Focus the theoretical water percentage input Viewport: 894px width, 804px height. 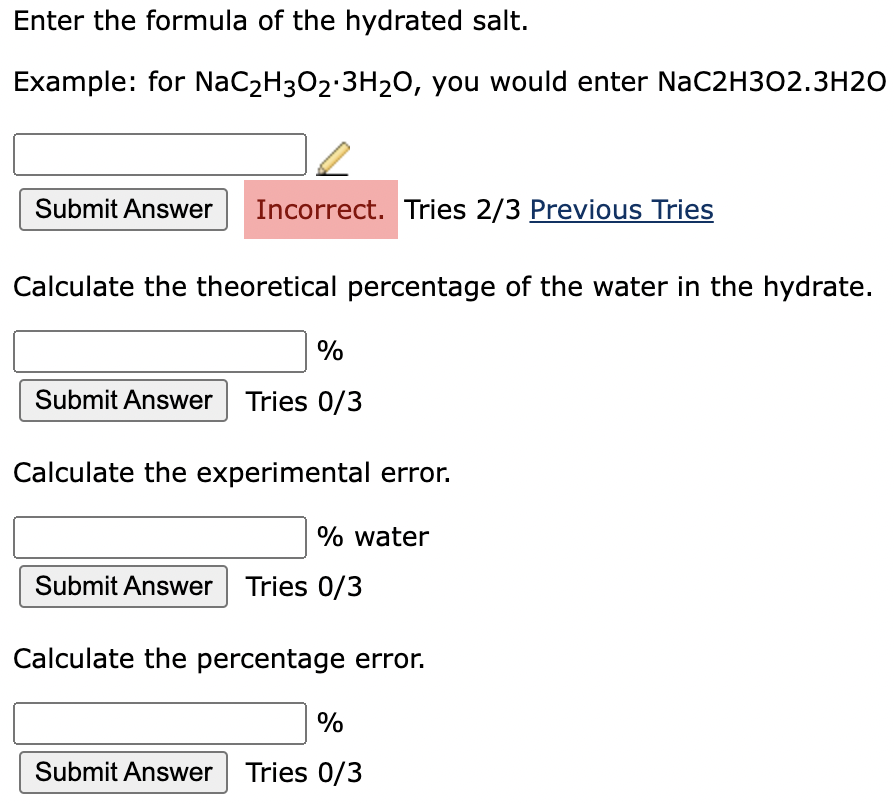coord(160,351)
